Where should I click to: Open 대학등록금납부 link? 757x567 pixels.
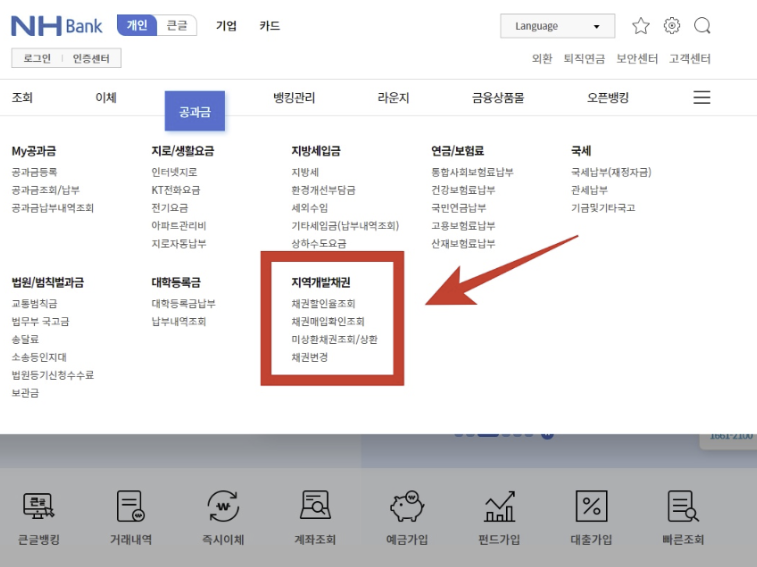[x=183, y=303]
